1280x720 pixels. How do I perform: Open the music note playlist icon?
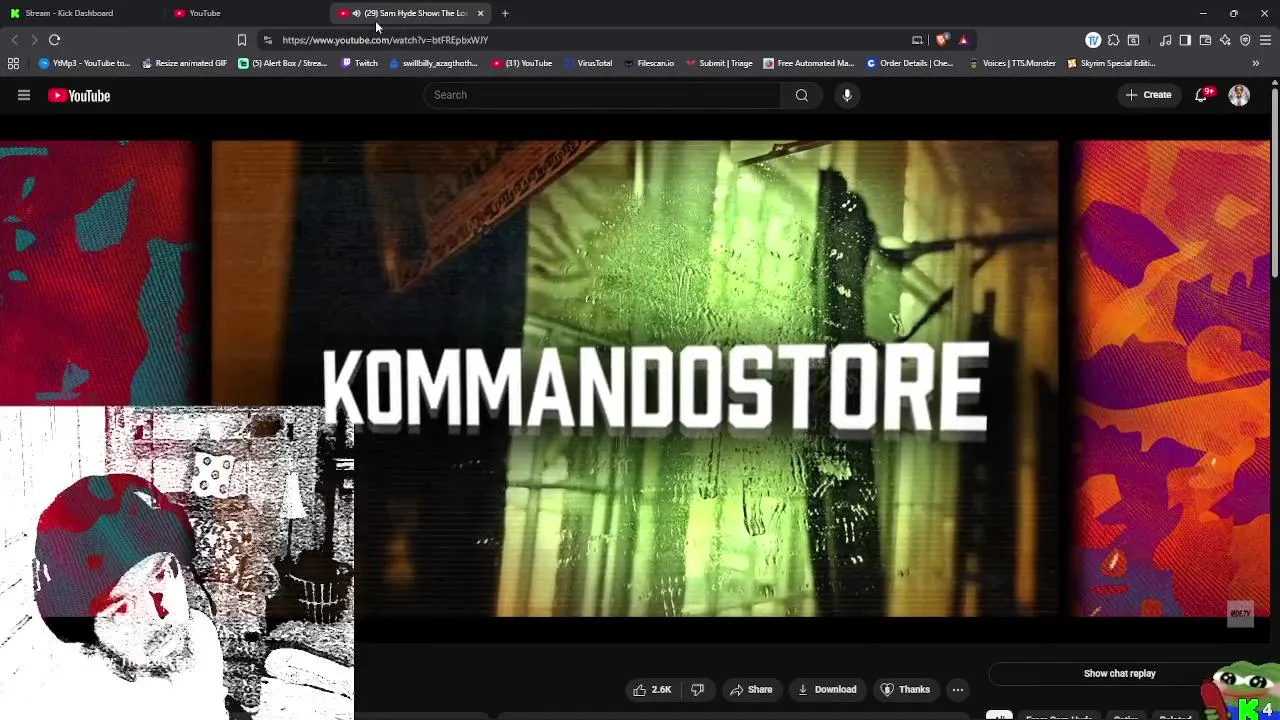(1166, 40)
